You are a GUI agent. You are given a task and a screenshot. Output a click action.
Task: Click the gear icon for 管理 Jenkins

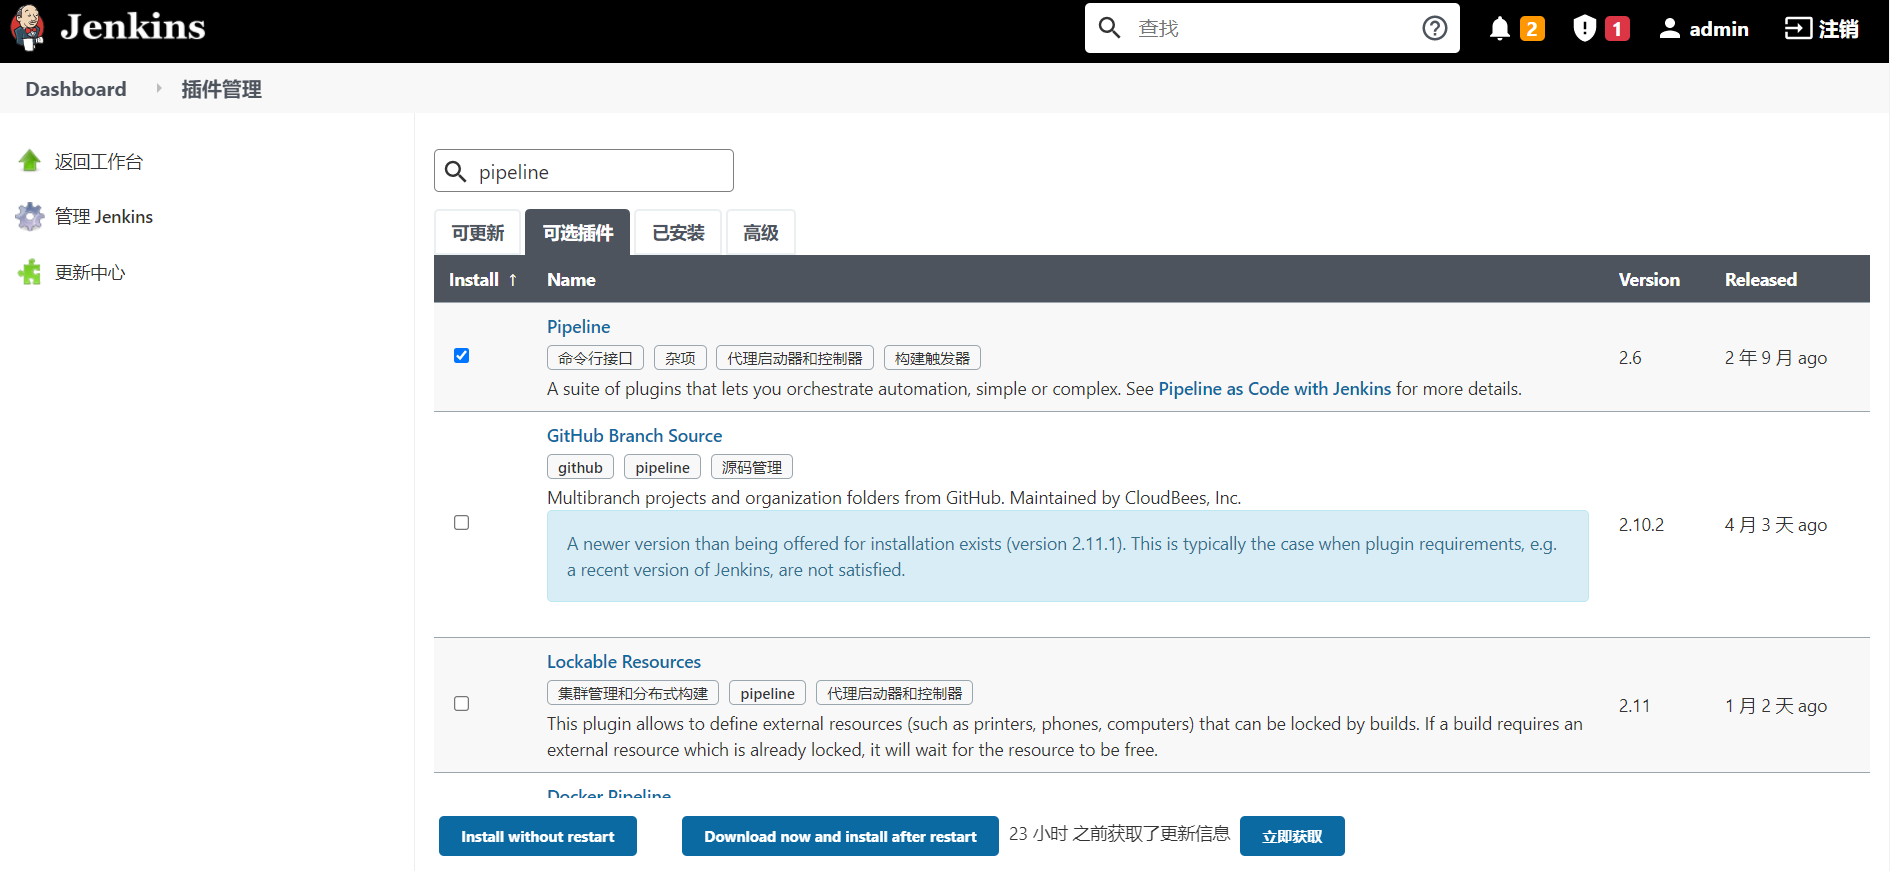[x=30, y=216]
